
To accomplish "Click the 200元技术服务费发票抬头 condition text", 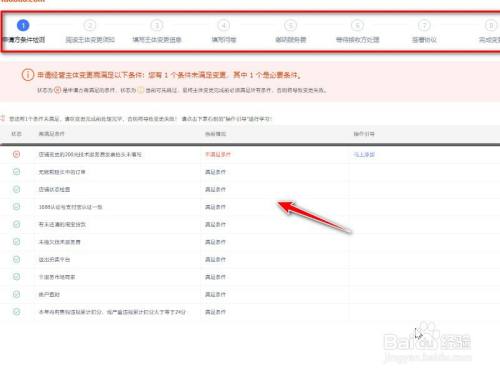I will (90, 154).
